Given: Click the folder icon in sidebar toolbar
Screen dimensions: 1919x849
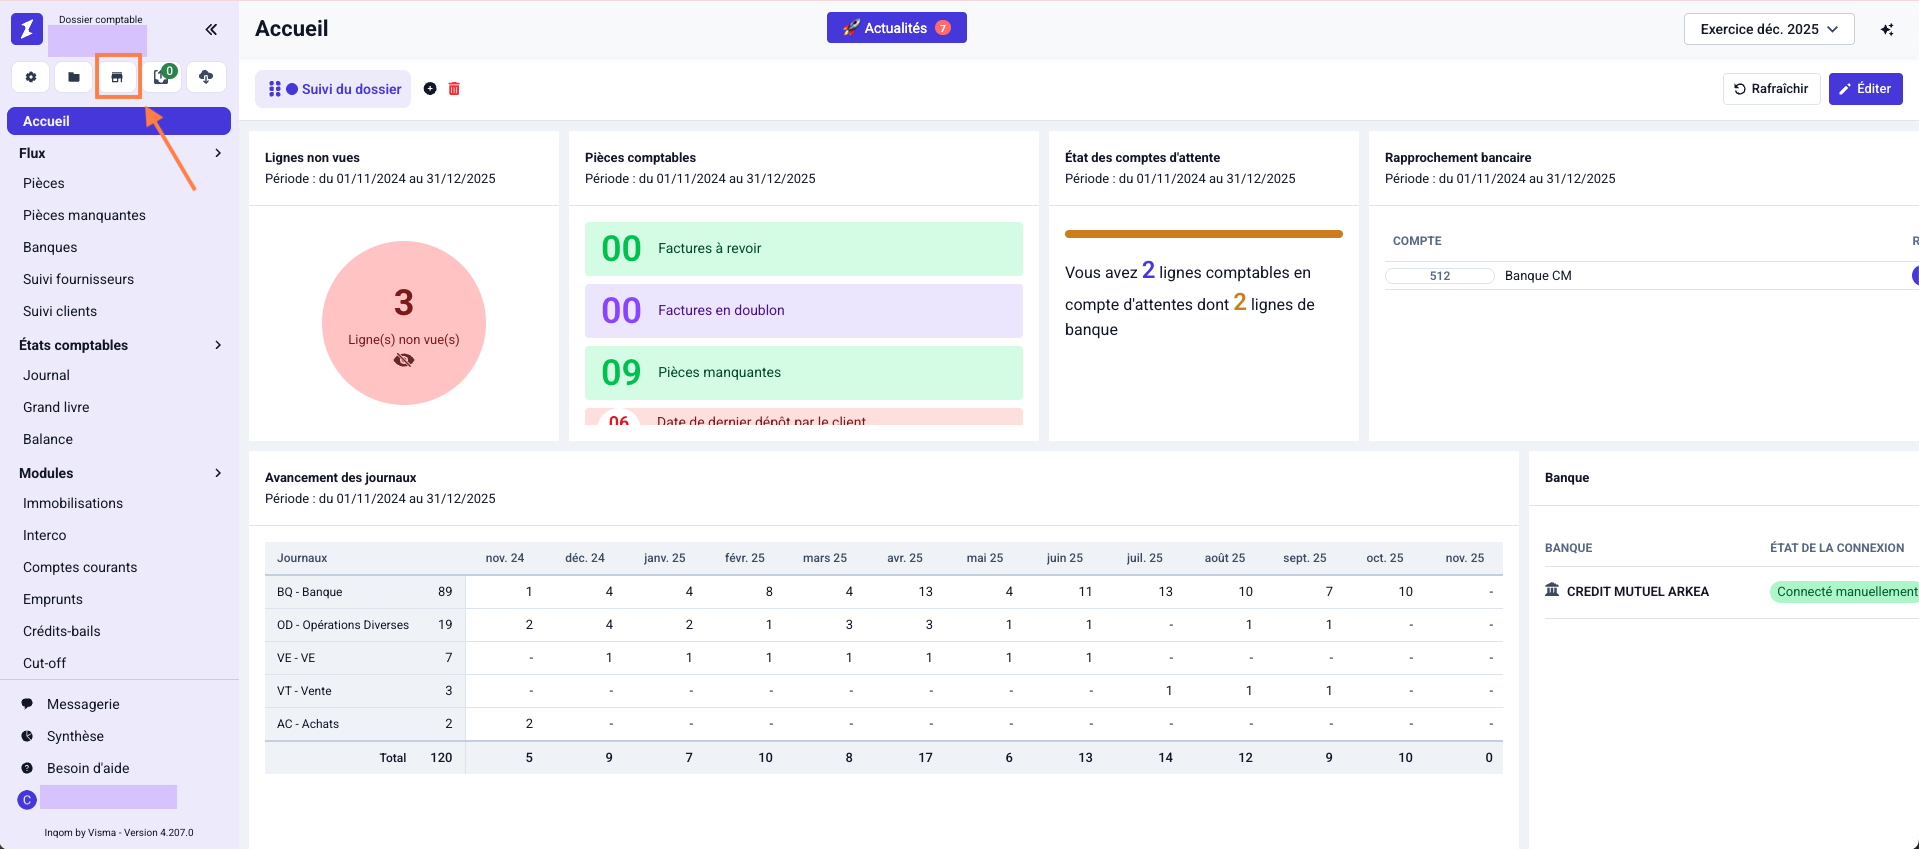Looking at the screenshot, I should 74,77.
